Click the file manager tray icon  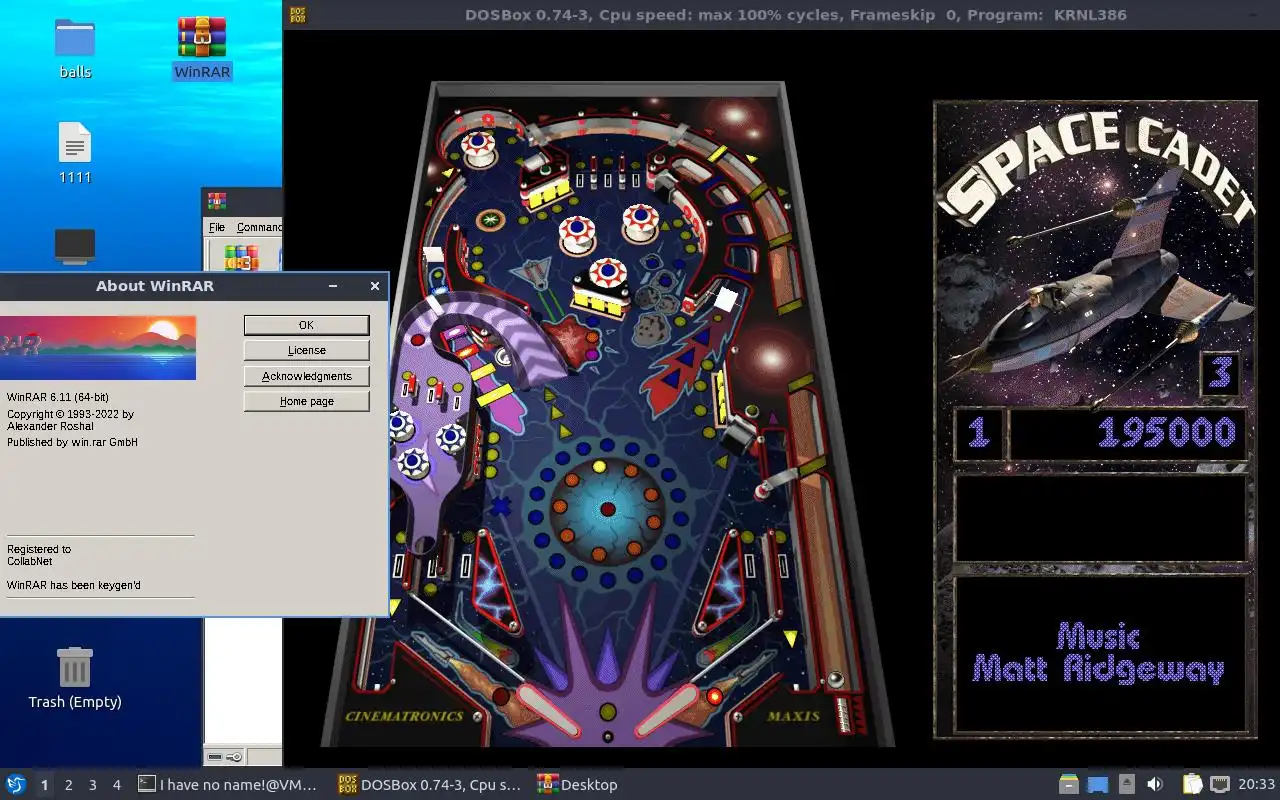tap(1069, 785)
